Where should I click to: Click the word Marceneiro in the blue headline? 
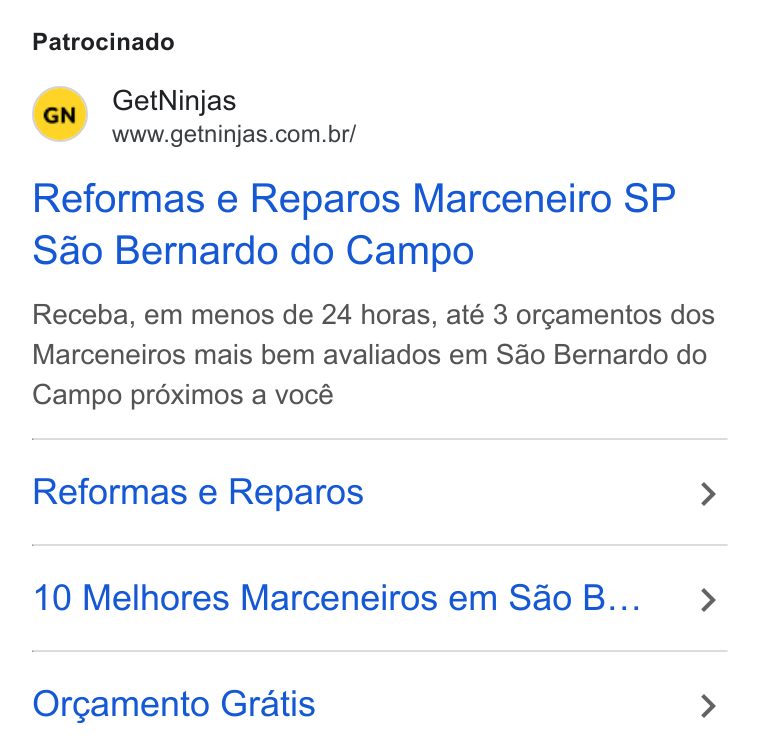512,199
